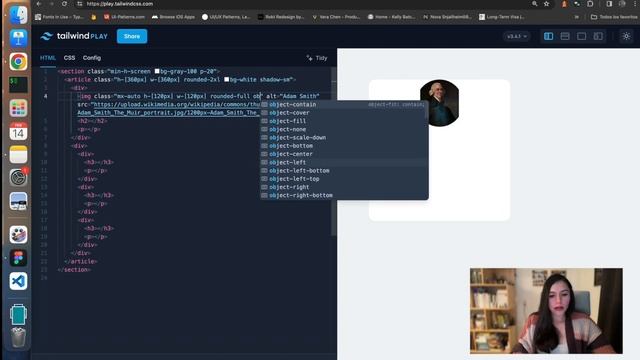Click the bg-white color swatch
Image resolution: width=640 pixels, height=360 pixels.
click(x=227, y=79)
